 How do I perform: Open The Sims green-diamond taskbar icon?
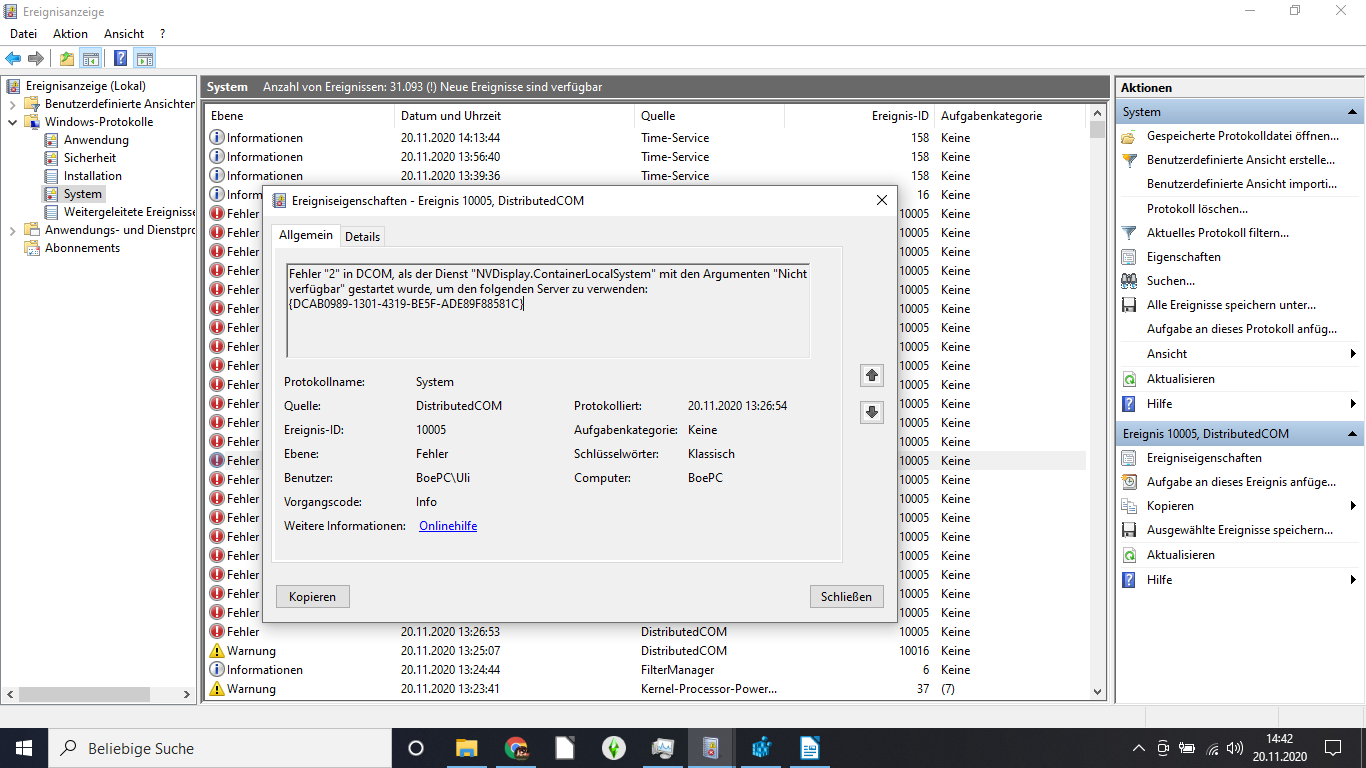click(x=614, y=748)
